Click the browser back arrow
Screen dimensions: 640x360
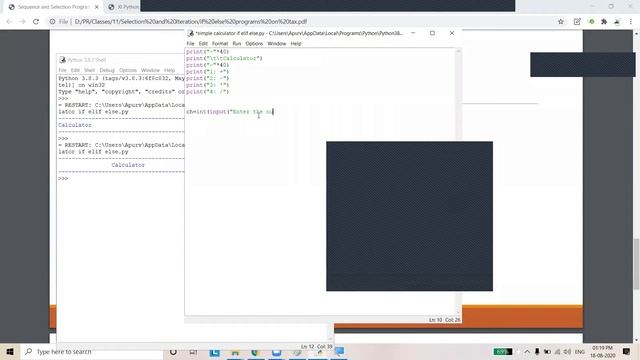point(9,22)
